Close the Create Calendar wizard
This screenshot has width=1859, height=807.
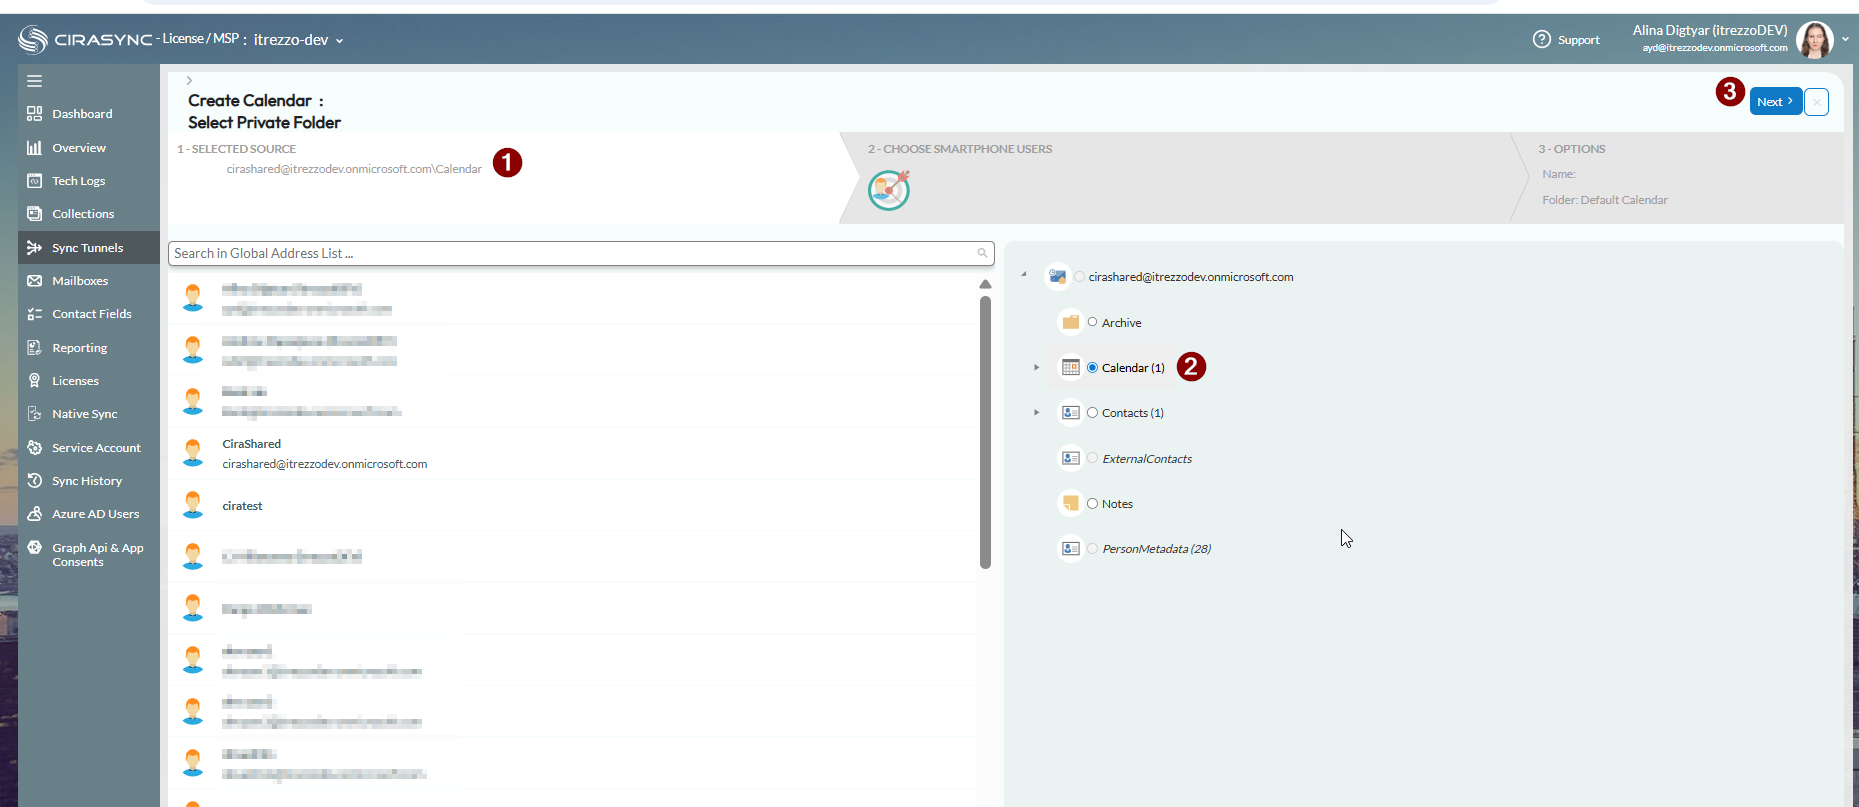pyautogui.click(x=1817, y=102)
